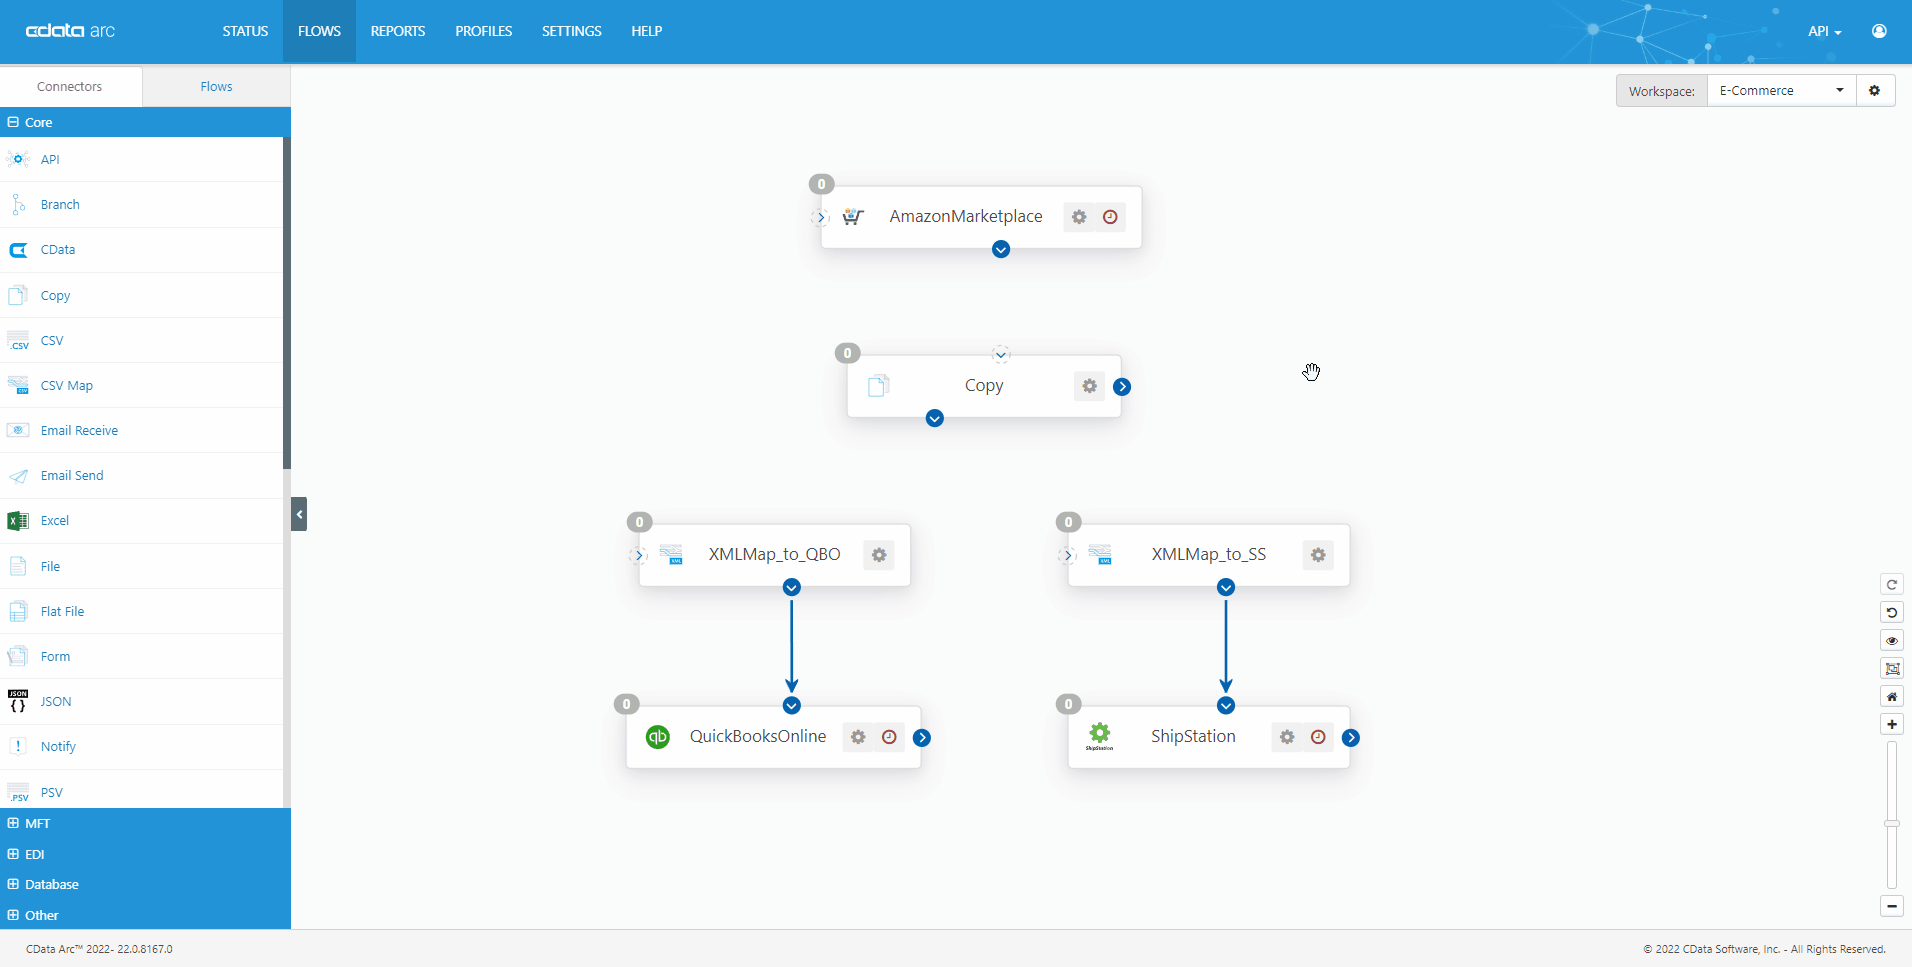
Task: Open the REPORTS menu
Action: (398, 31)
